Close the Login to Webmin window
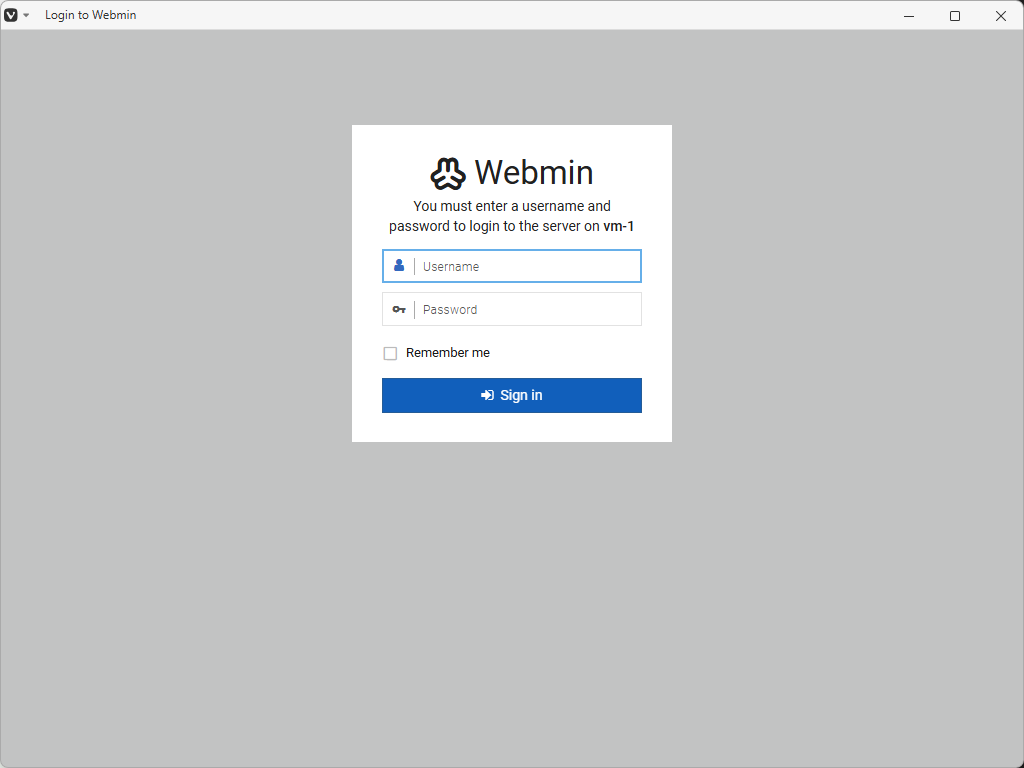Image resolution: width=1024 pixels, height=768 pixels. 1000,16
